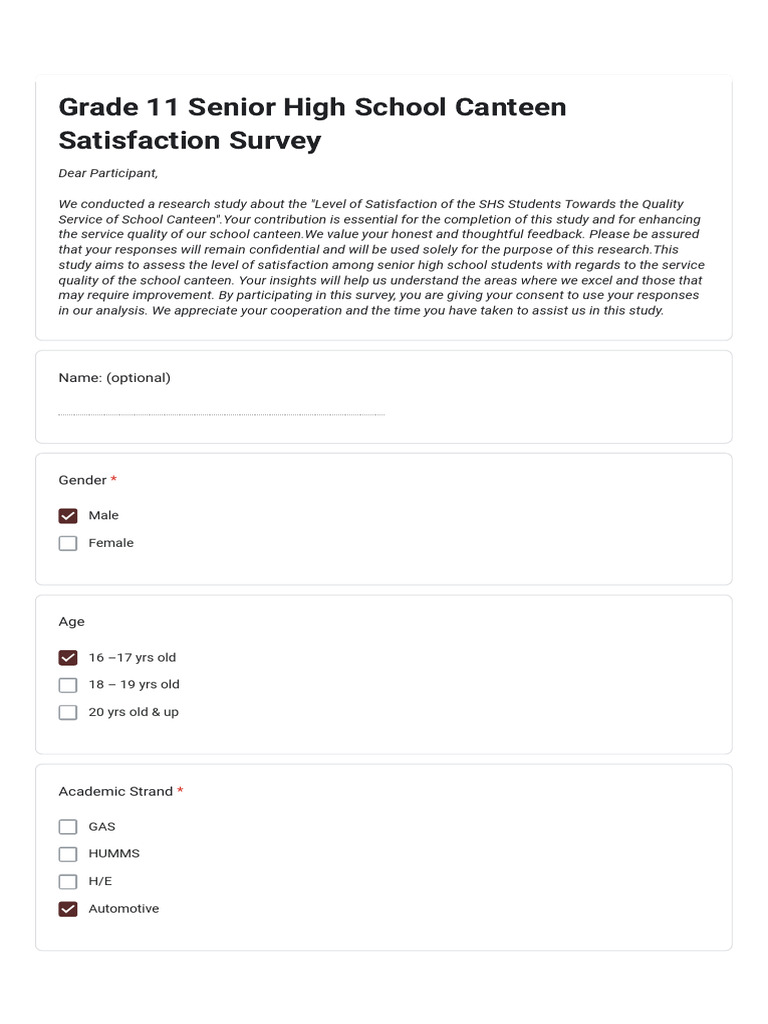Click the Gender question label
The height and width of the screenshot is (1024, 768).
point(83,480)
